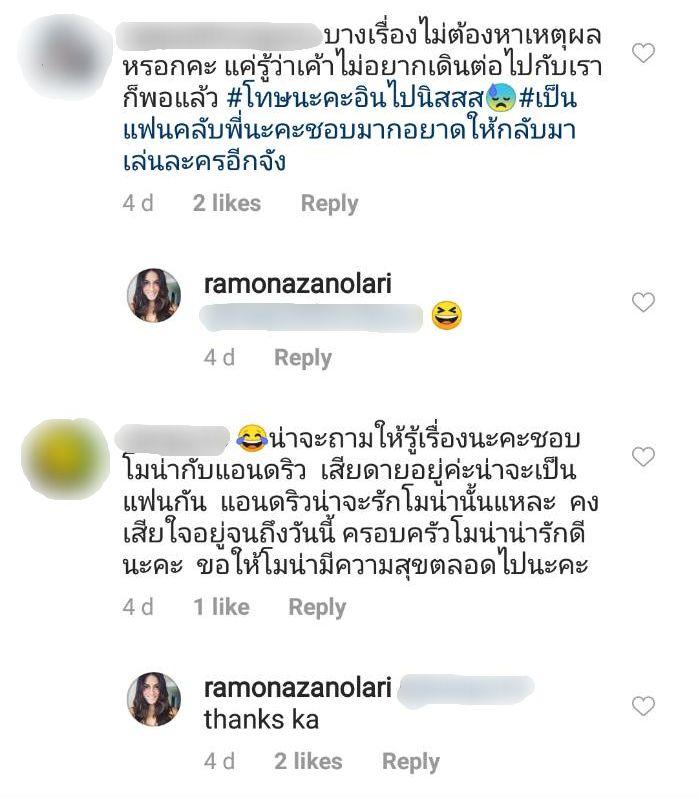The height and width of the screenshot is (799, 698).
Task: Open ramonazanolari avatar beside 'thanks ka'
Action: click(x=154, y=699)
